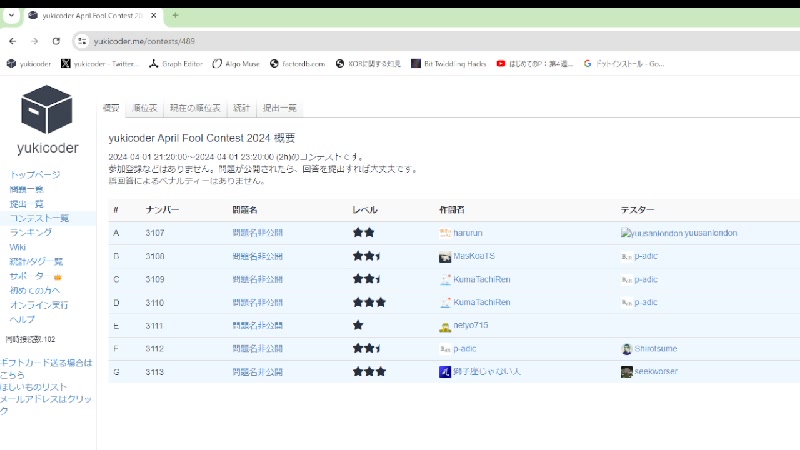Open problem 3109 title link
The height and width of the screenshot is (450, 800).
[x=258, y=280]
